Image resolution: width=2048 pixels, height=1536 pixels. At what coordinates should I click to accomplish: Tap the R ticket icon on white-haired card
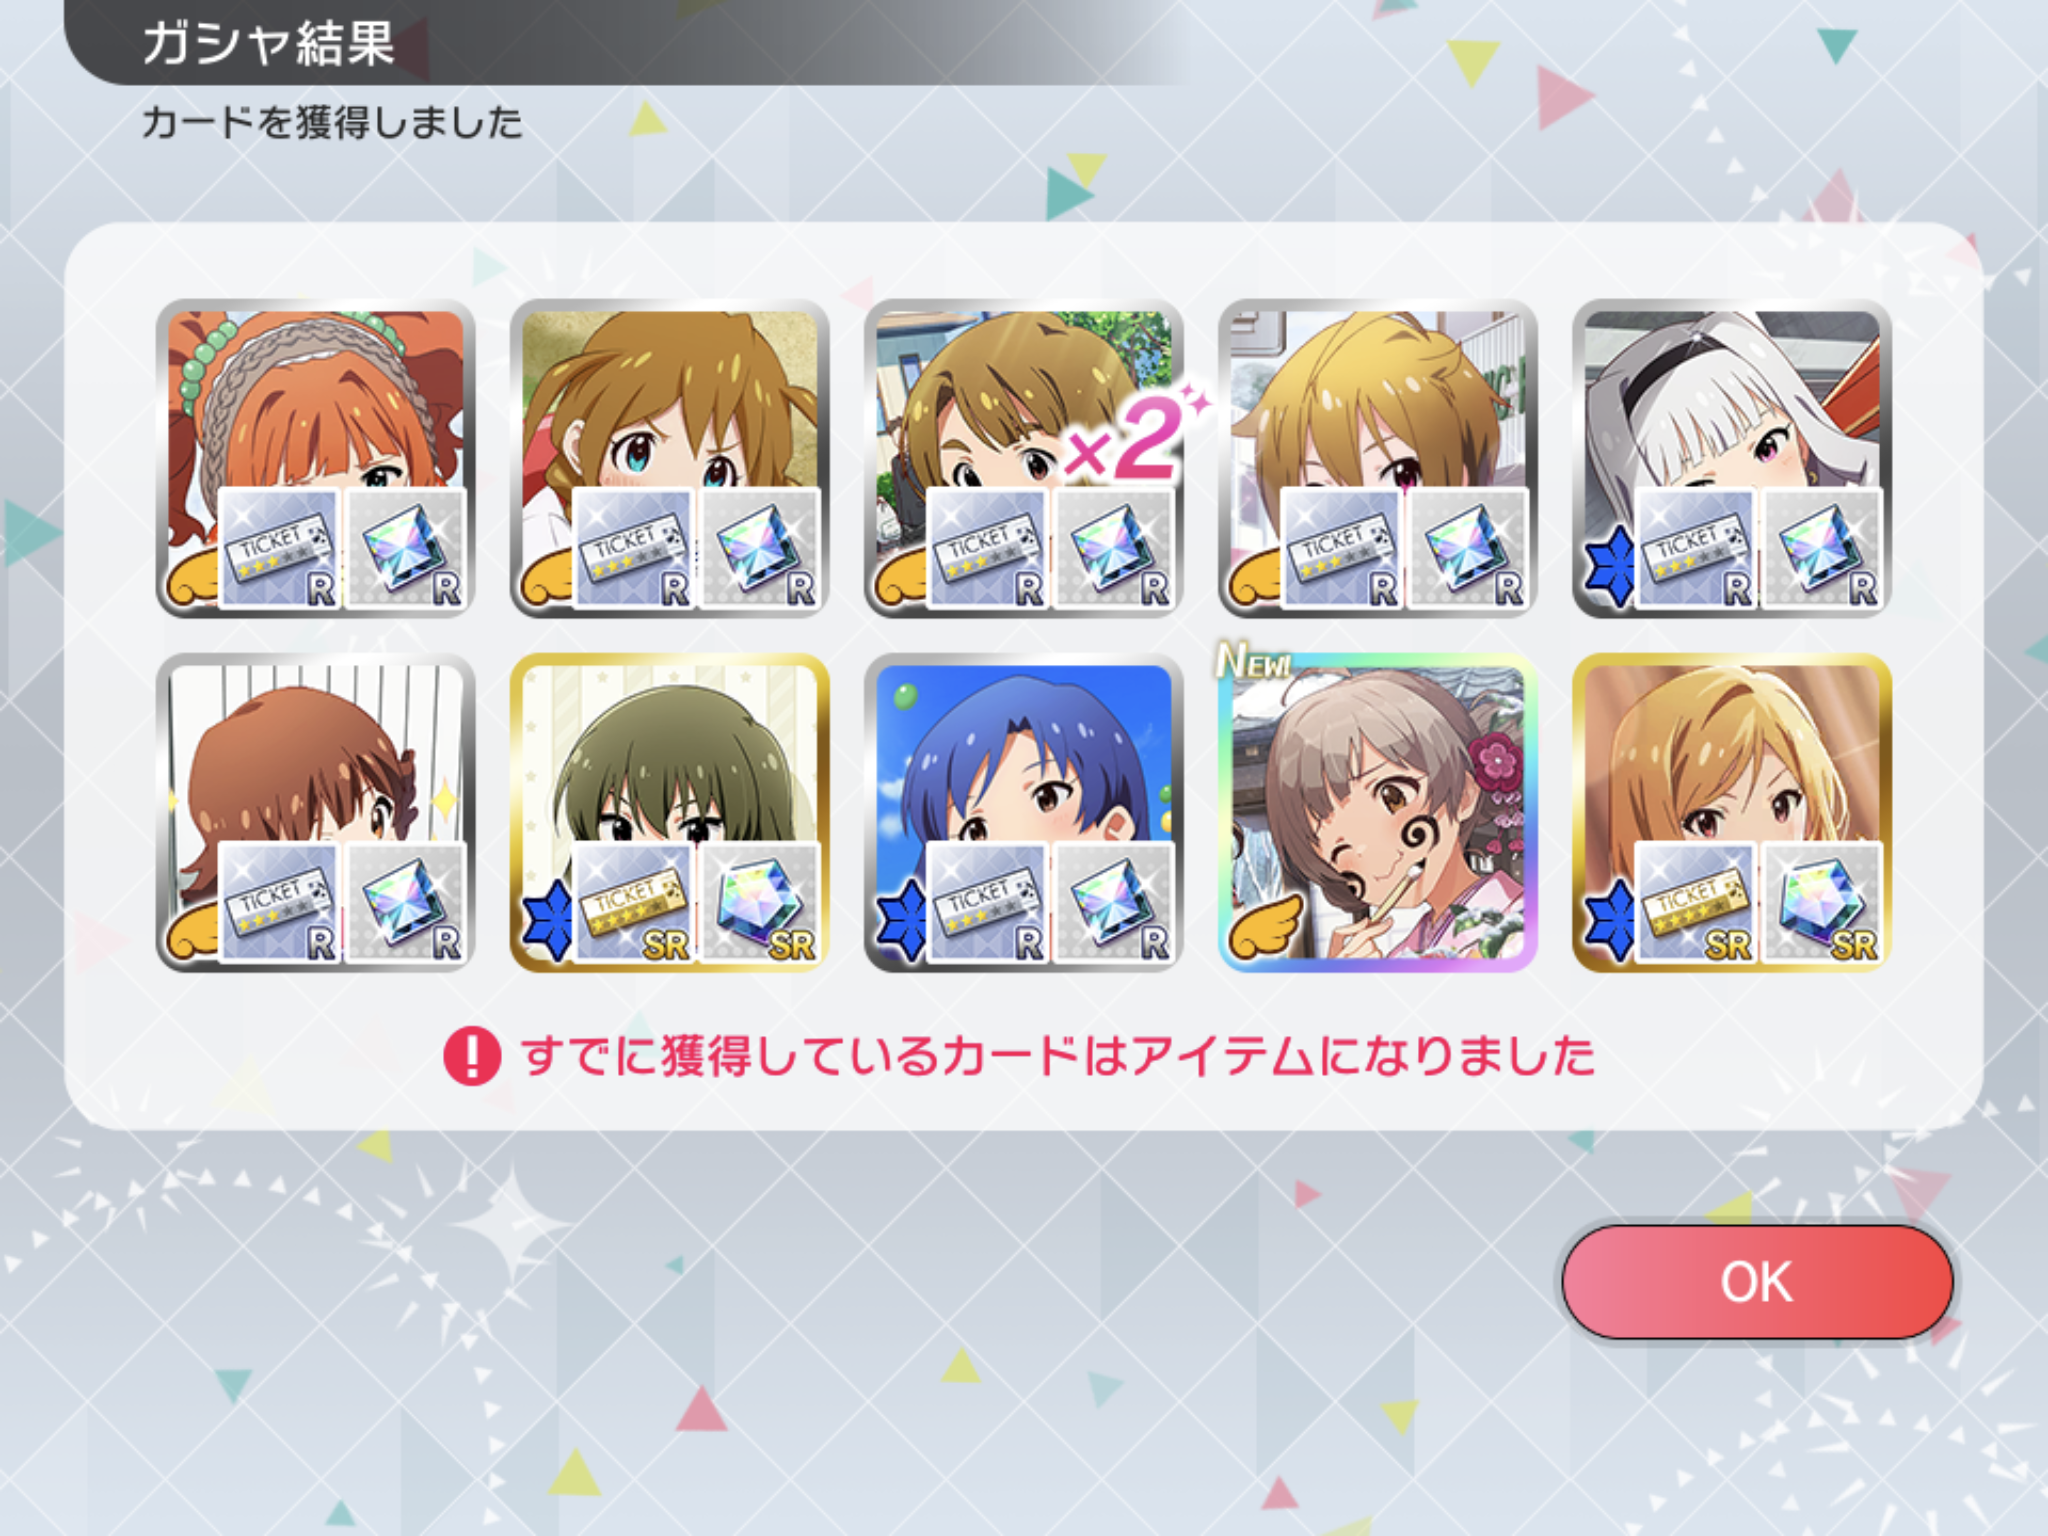coord(1695,549)
